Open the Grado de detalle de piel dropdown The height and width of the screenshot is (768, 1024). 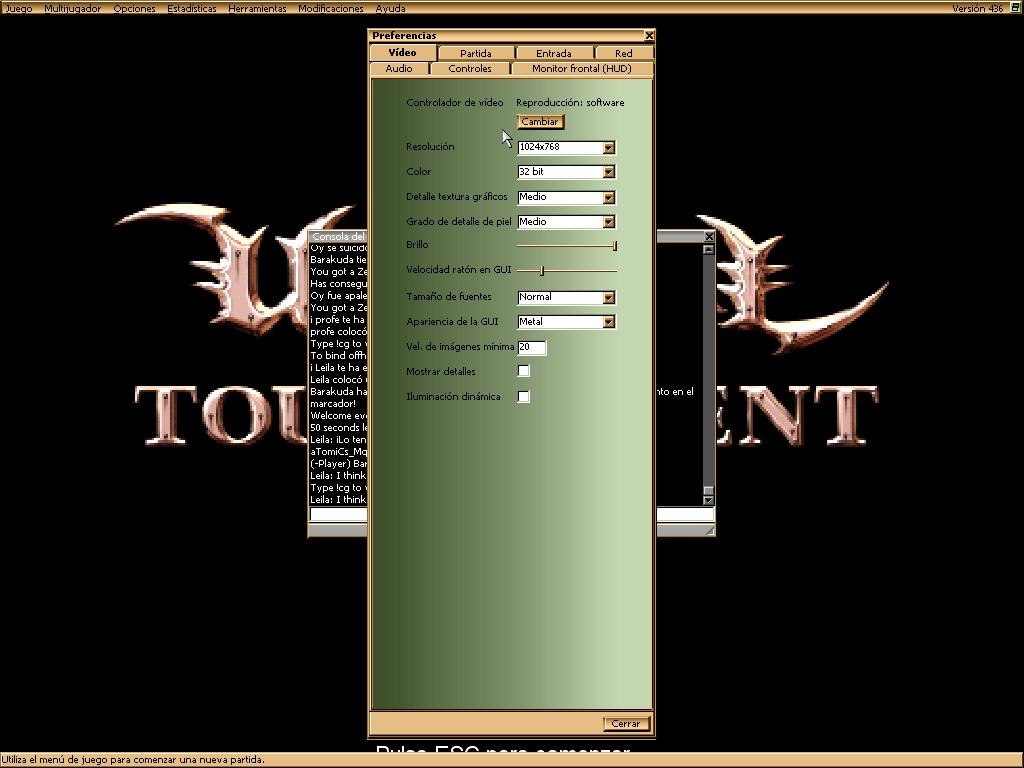[609, 222]
